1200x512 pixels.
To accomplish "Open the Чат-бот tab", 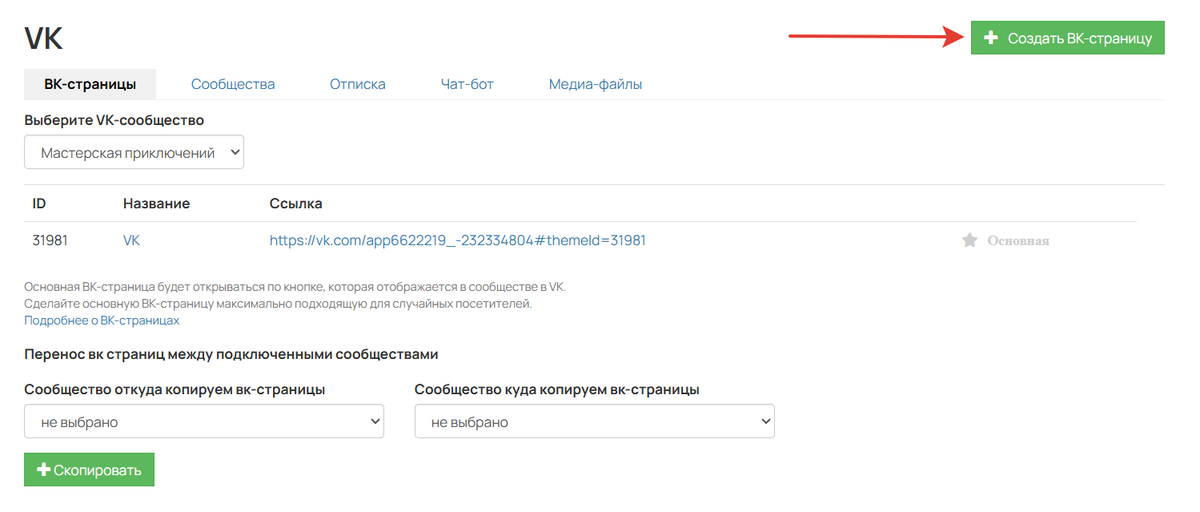I will coord(467,84).
